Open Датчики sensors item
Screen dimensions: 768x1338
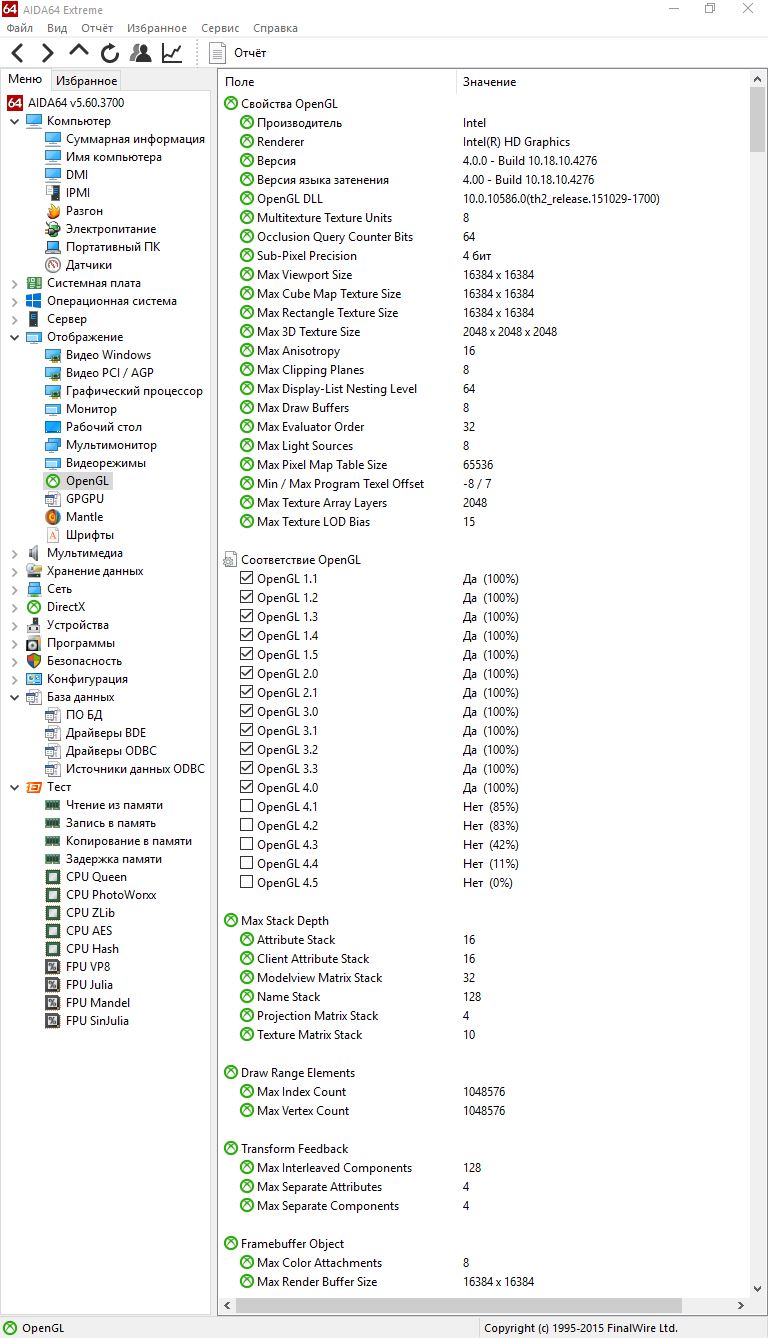(88, 265)
